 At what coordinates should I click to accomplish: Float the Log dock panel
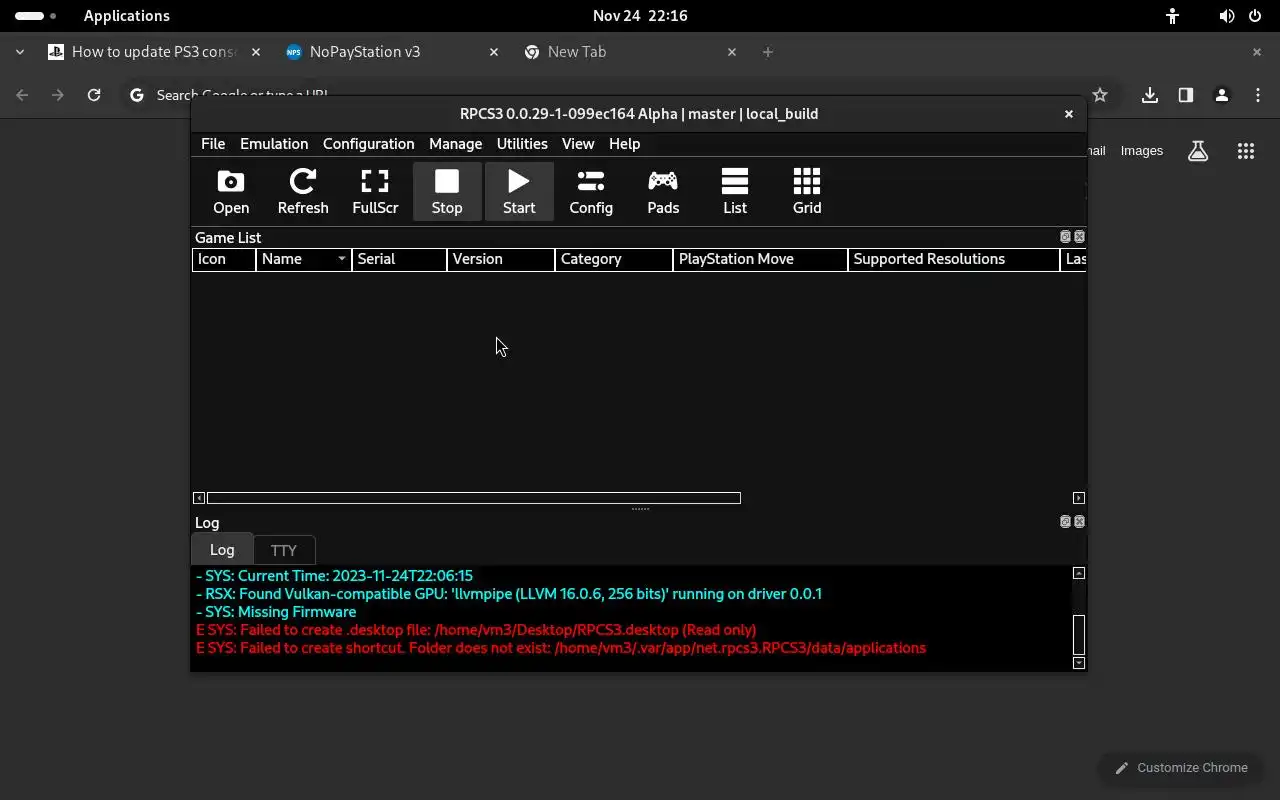[1065, 522]
